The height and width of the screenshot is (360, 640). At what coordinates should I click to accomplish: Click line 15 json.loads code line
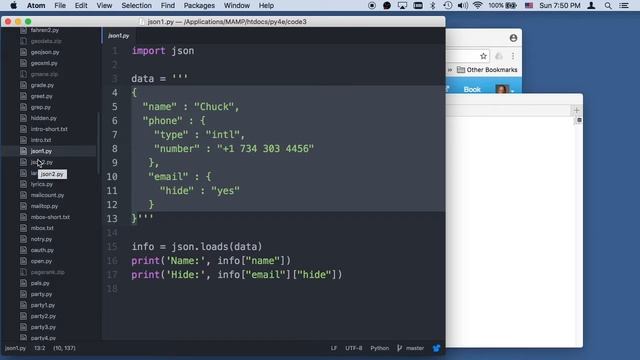coord(197,247)
